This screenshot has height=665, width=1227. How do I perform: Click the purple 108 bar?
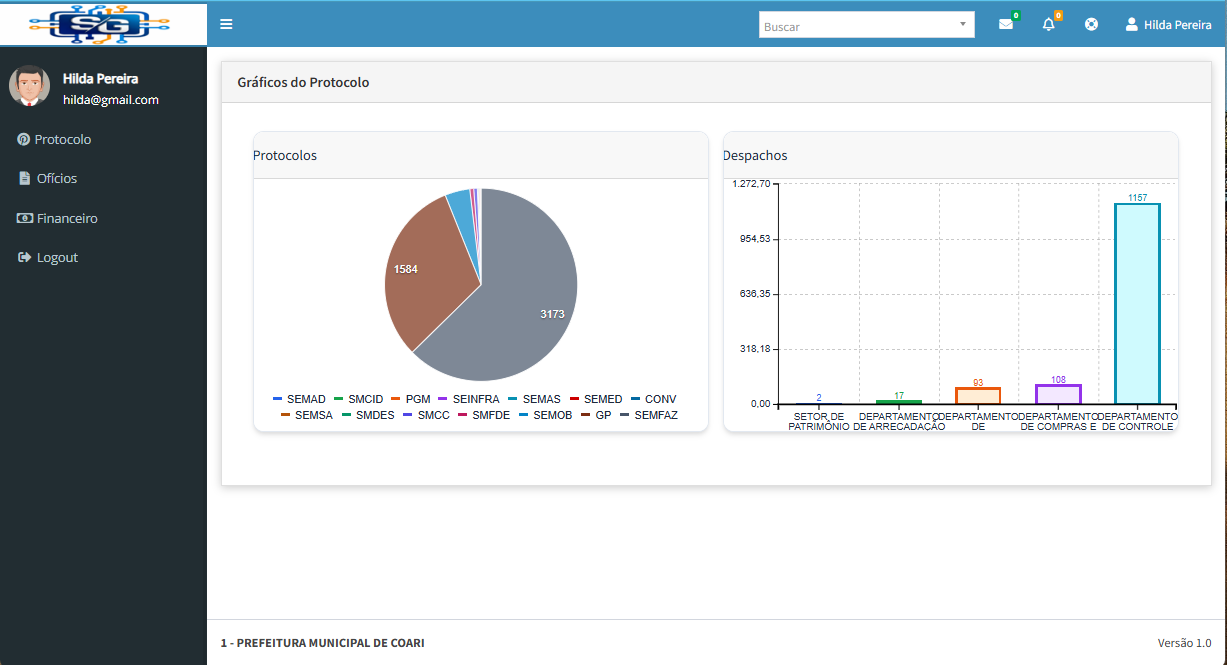point(1058,394)
